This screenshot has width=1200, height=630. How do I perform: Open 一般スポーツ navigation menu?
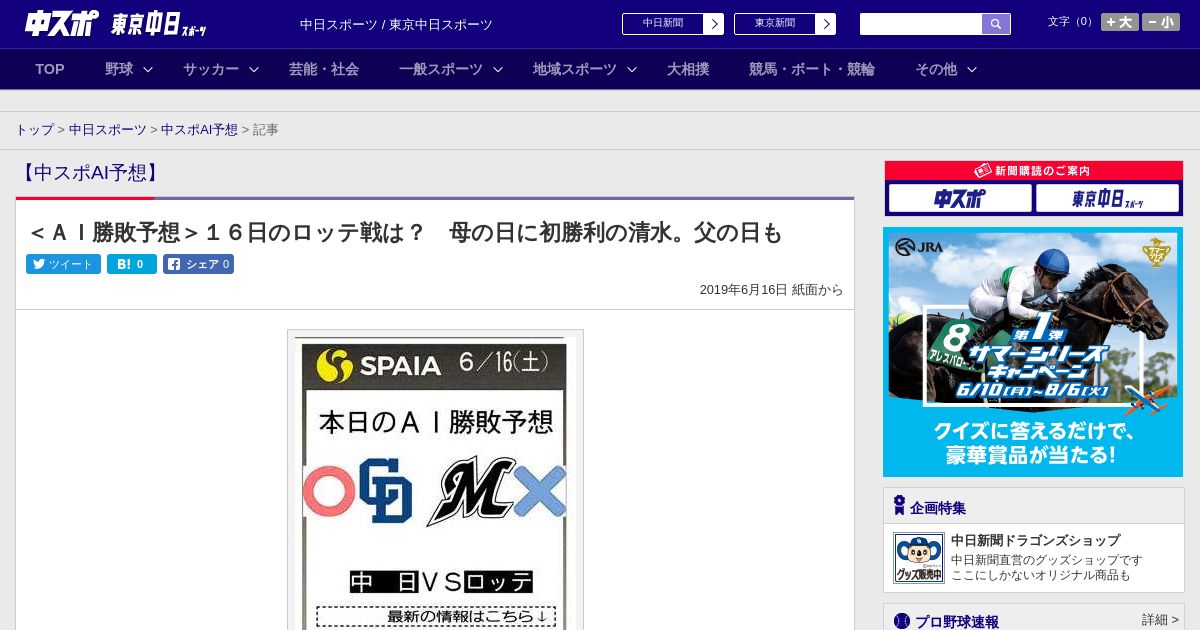(441, 69)
